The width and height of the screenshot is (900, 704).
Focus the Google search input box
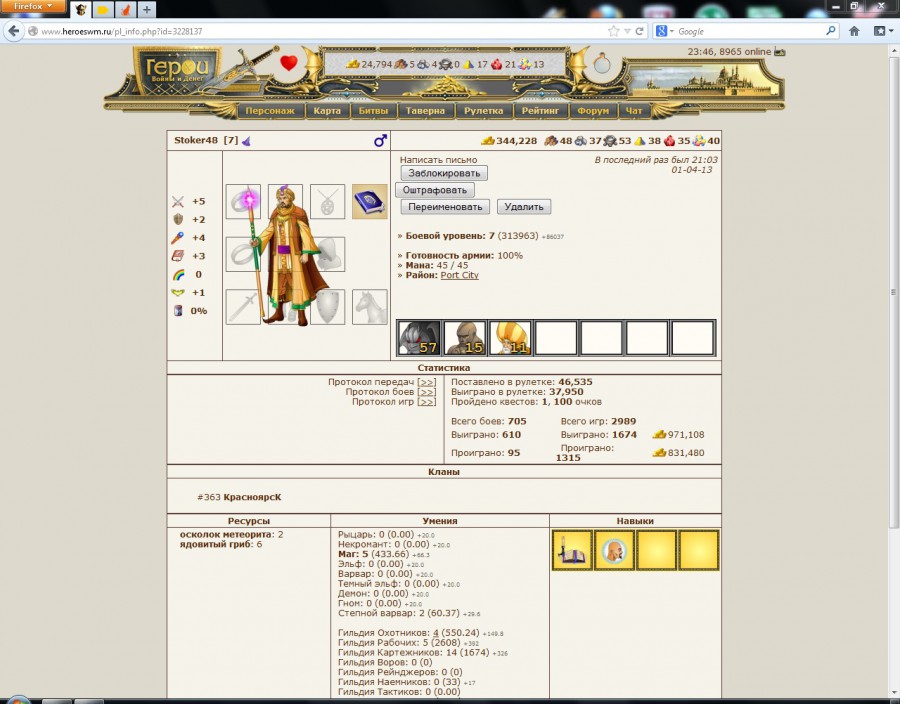(749, 31)
